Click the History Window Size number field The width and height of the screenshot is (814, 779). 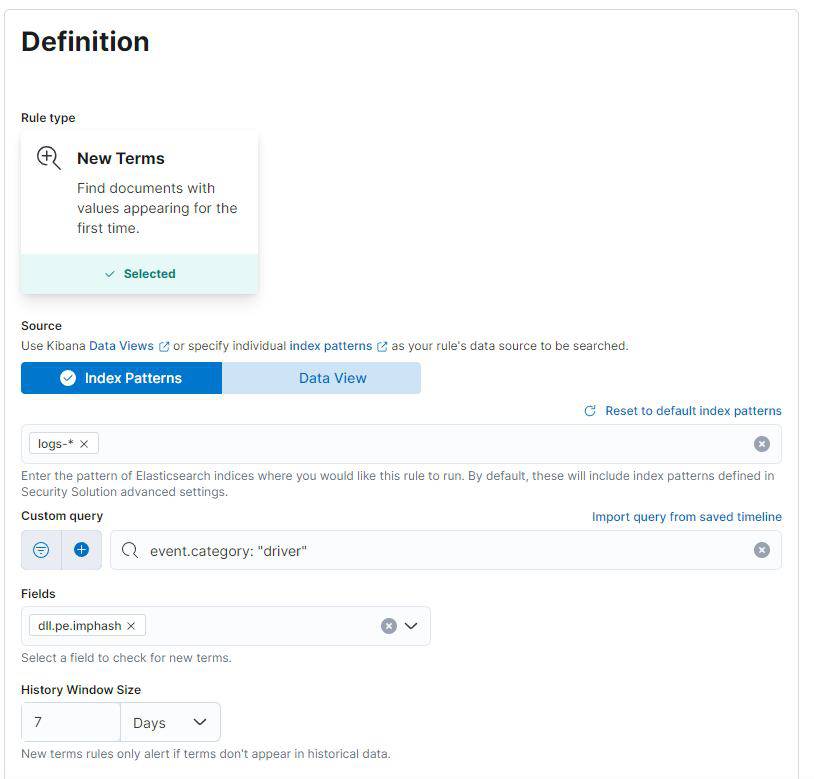[x=71, y=722]
